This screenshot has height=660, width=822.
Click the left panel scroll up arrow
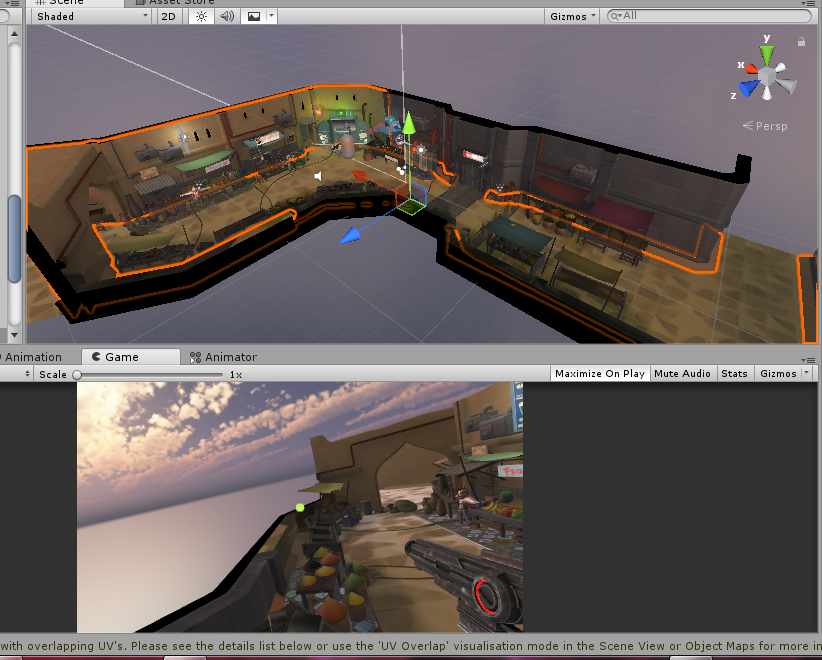[14, 34]
